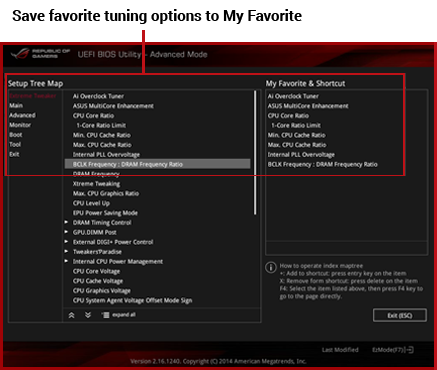The width and height of the screenshot is (437, 370).
Task: Select Max. CPU Cache Ratio in tree map
Action: point(102,145)
